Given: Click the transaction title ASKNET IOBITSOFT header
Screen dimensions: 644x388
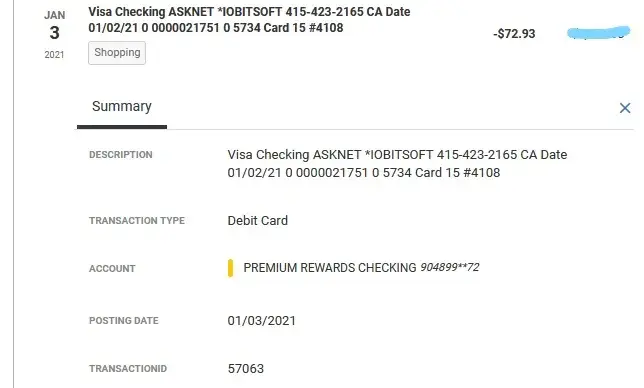Looking at the screenshot, I should (249, 20).
